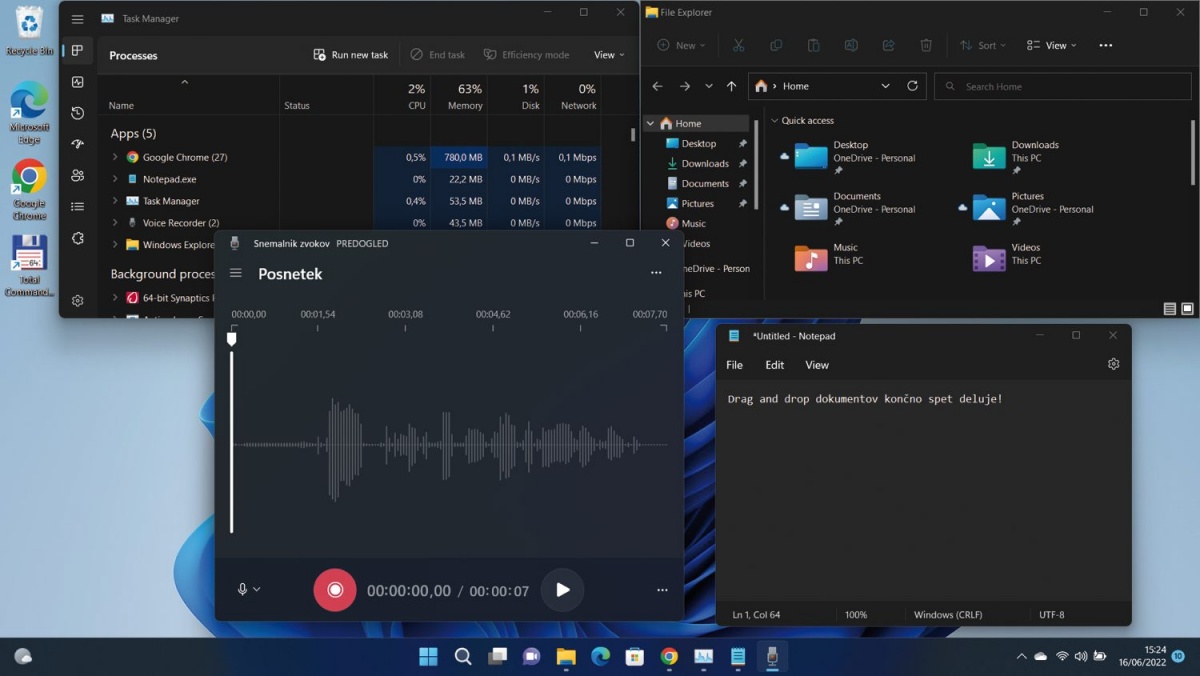1200x676 pixels.
Task: Click the 00:03,08 marker on the timeline
Action: click(x=405, y=314)
